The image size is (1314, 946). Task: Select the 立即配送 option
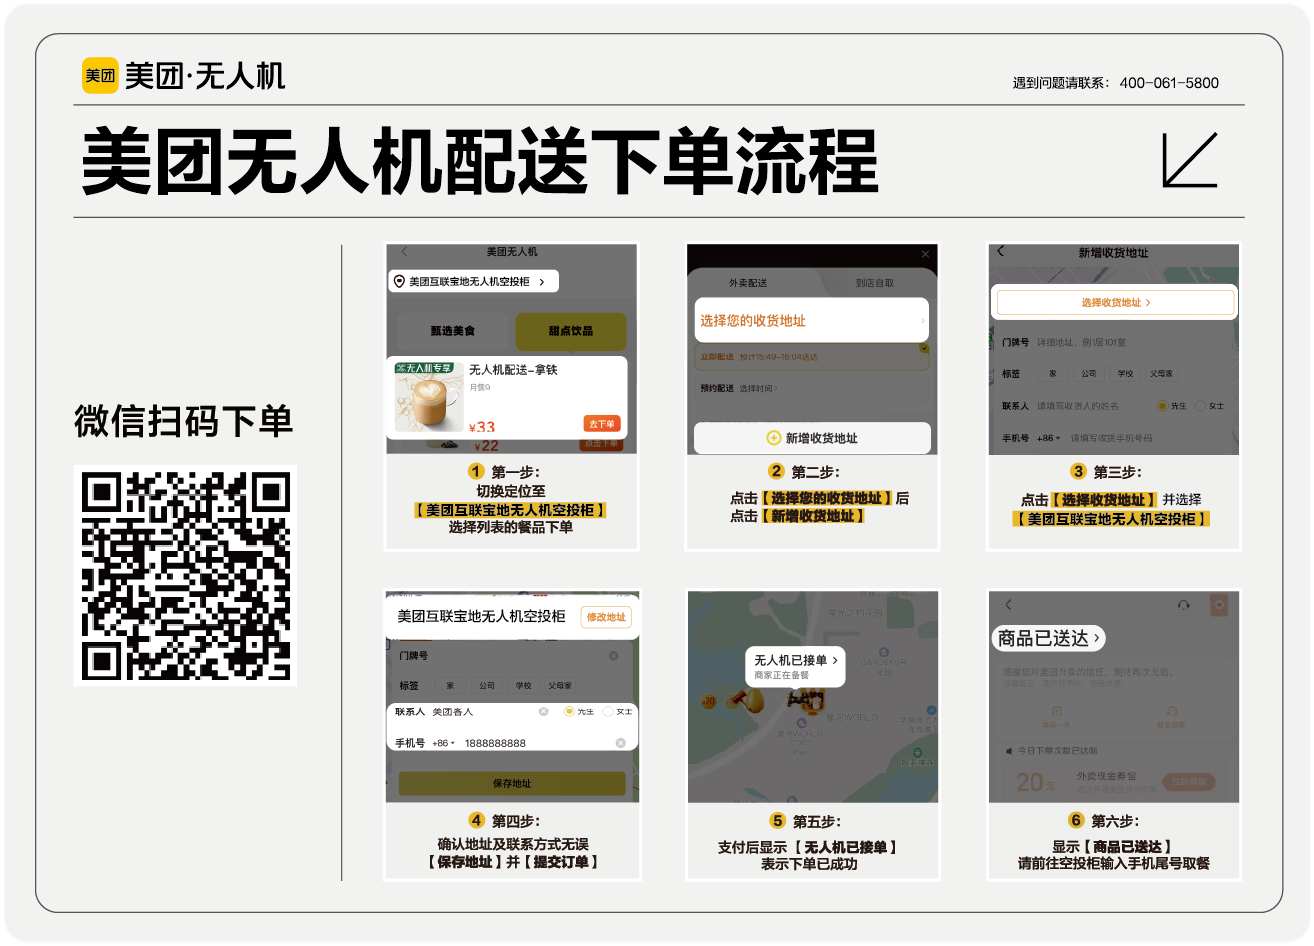(812, 357)
